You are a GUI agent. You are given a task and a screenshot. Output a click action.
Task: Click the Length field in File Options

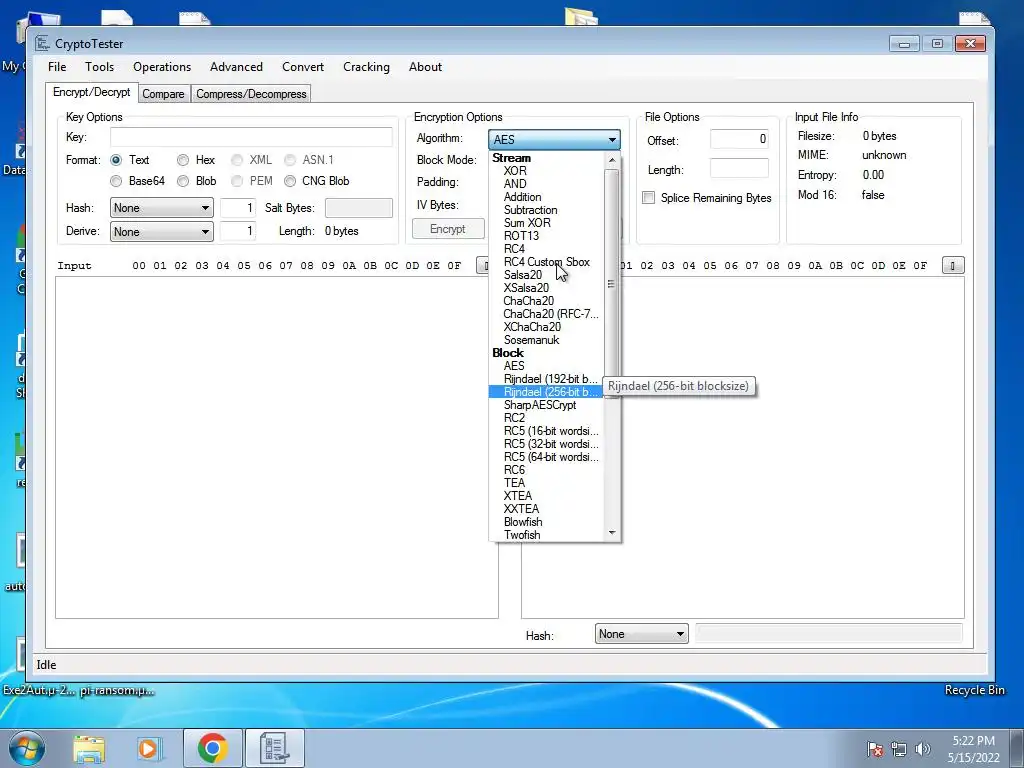point(739,168)
